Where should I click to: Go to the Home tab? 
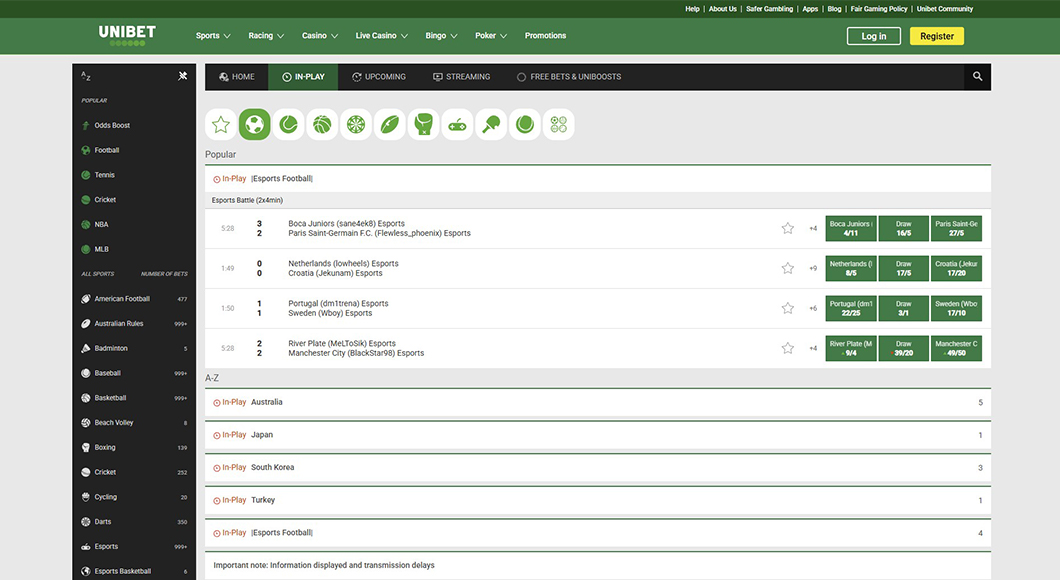point(237,76)
